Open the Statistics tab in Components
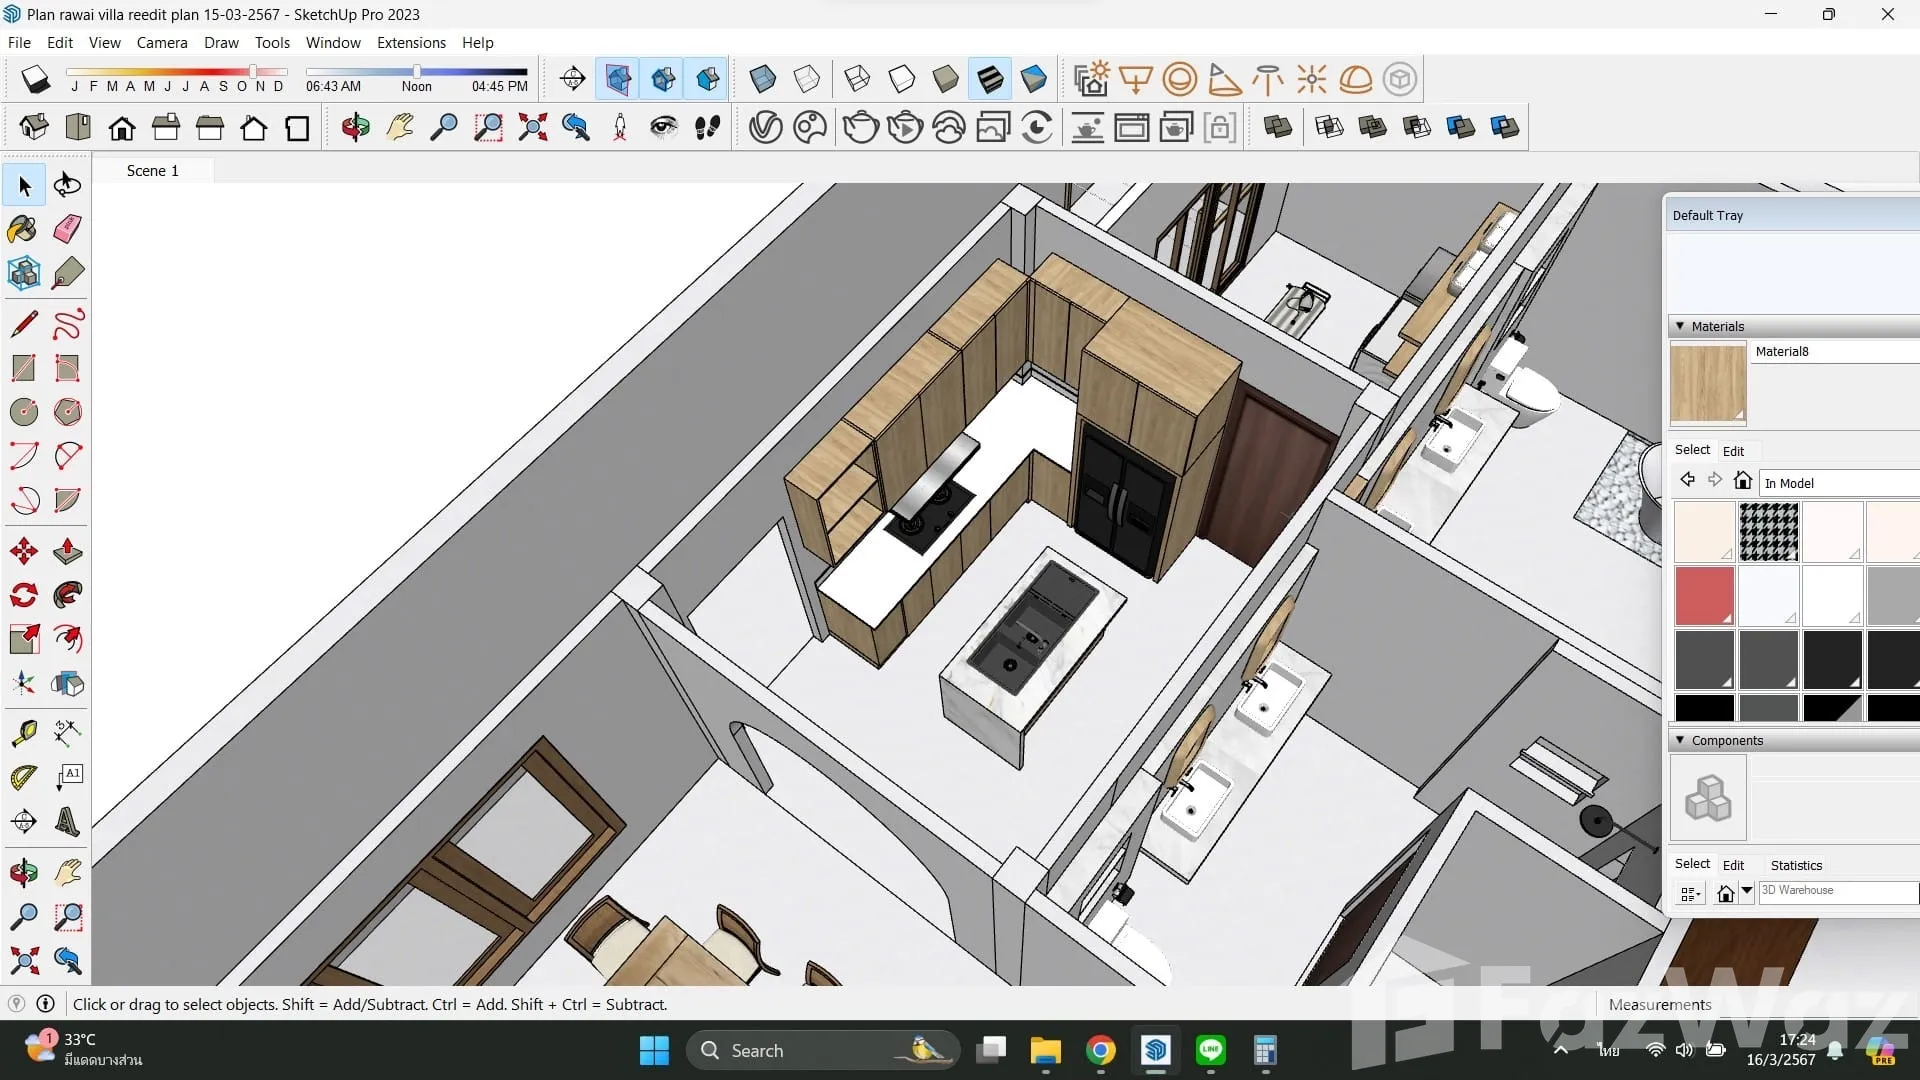This screenshot has width=1920, height=1080. click(1796, 865)
